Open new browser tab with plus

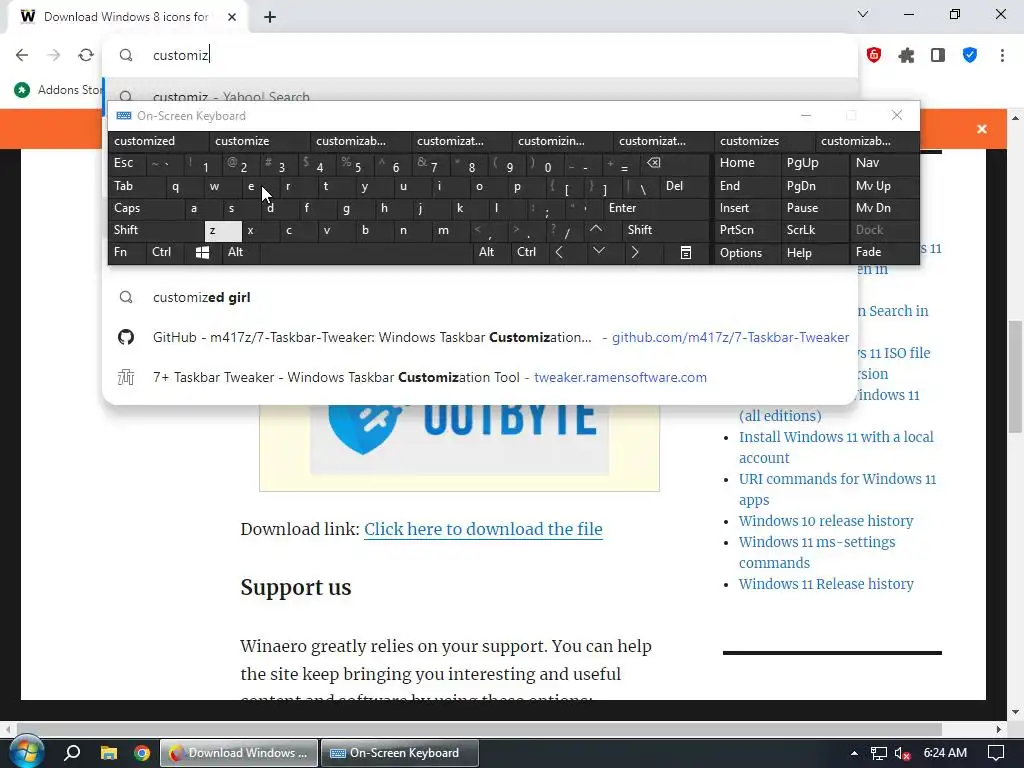pos(270,17)
